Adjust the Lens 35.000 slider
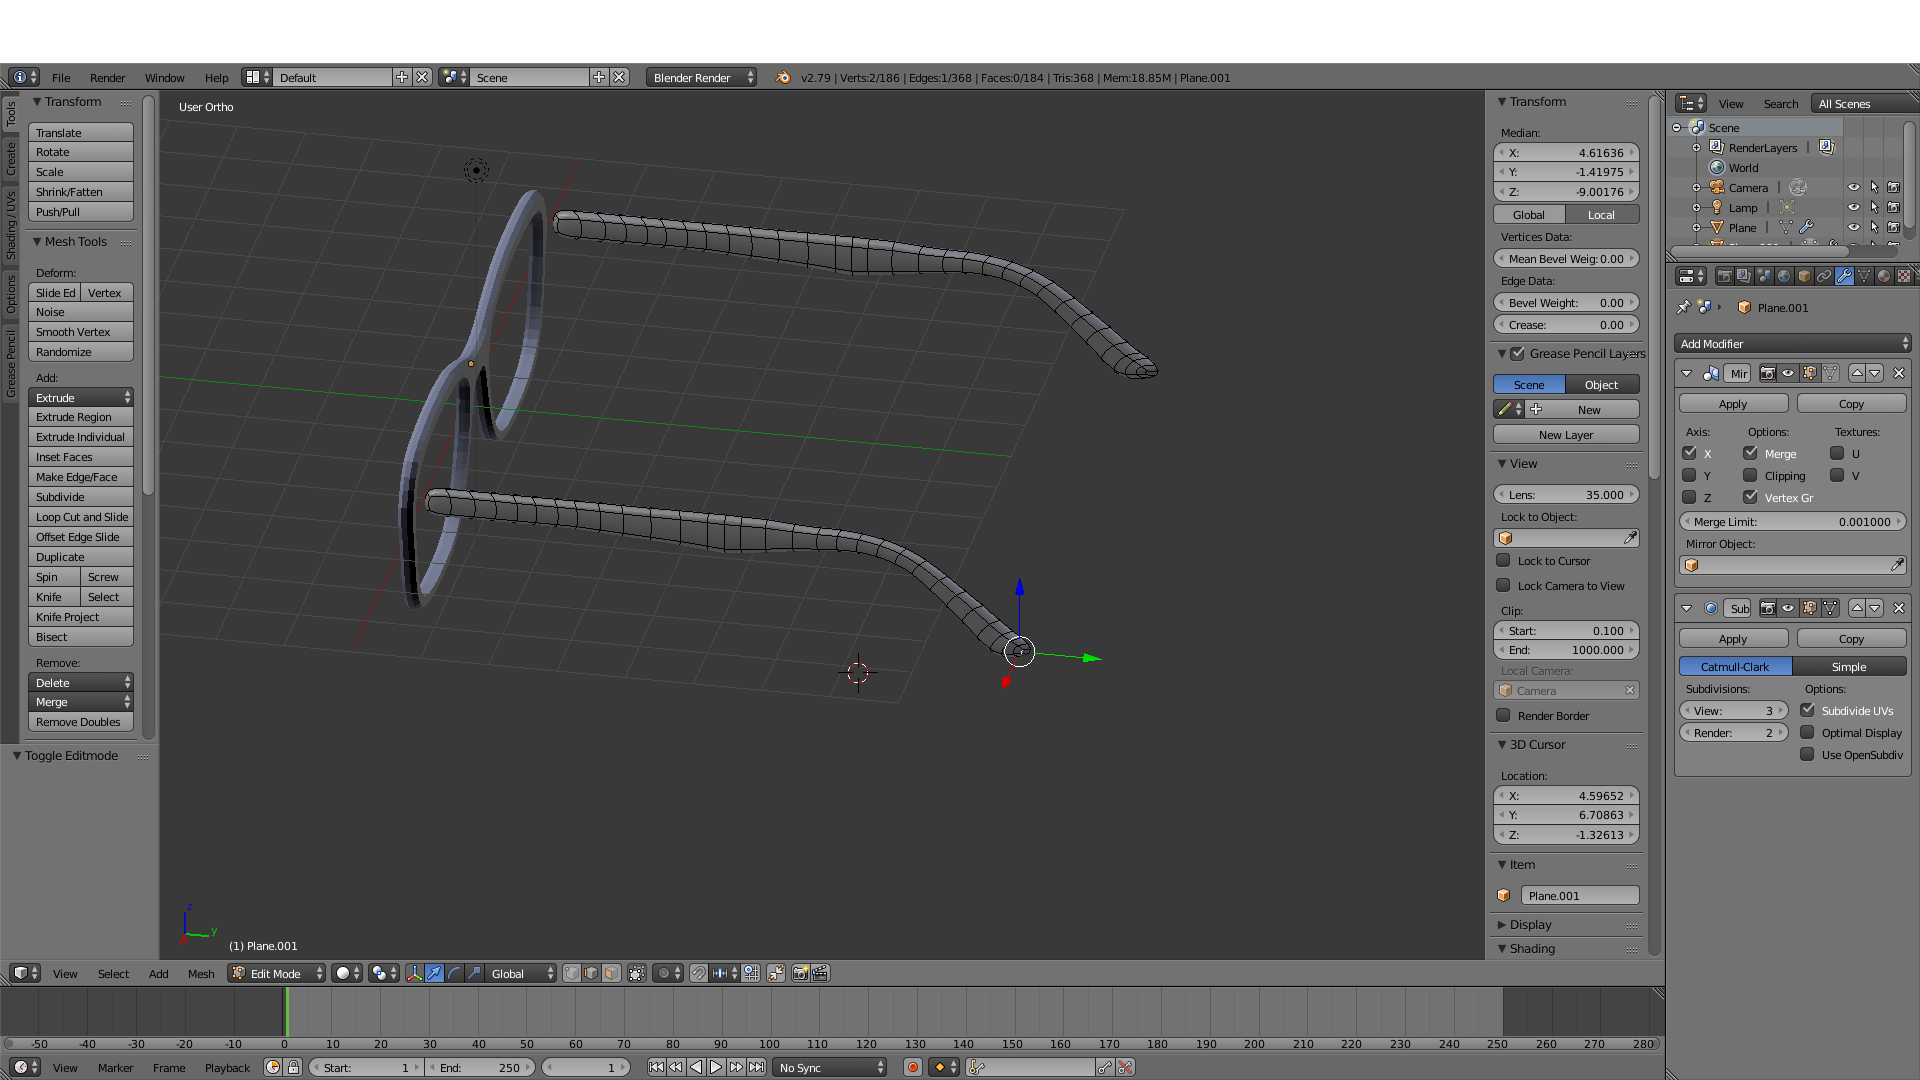This screenshot has width=1920, height=1080. [1566, 495]
